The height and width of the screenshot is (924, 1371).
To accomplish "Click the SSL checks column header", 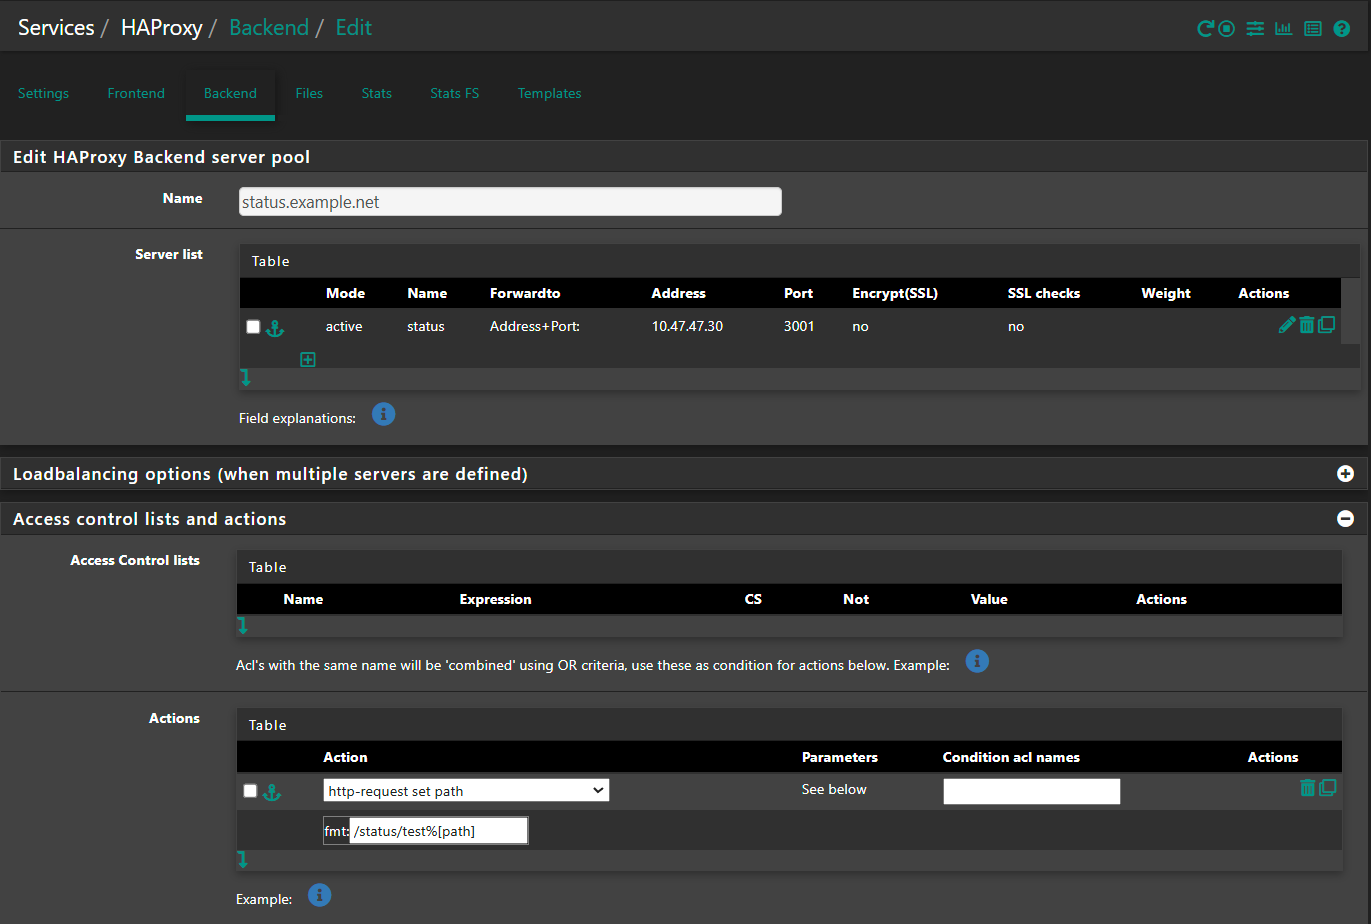I will tap(1044, 293).
